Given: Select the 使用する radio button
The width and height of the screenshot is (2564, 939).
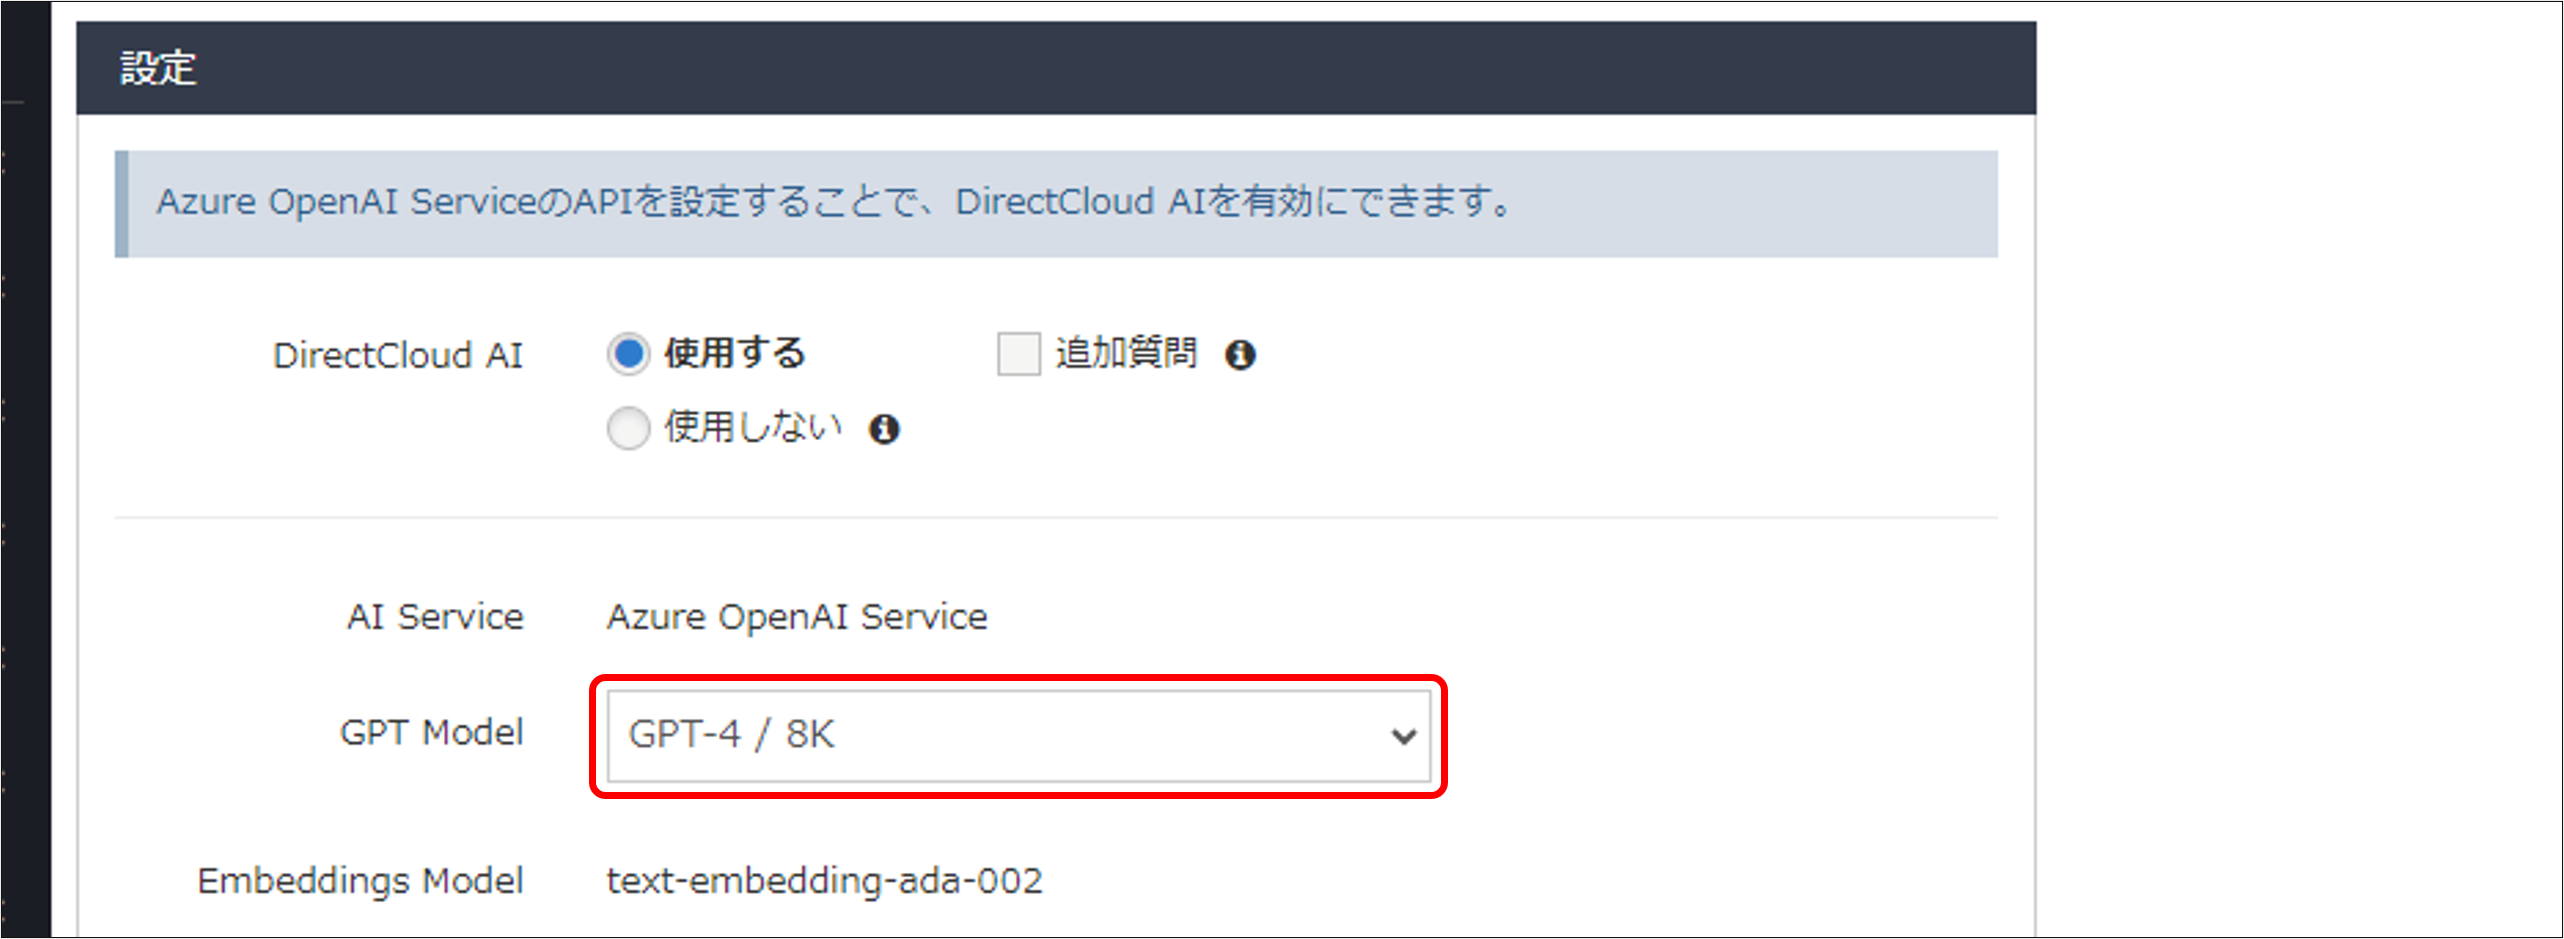Looking at the screenshot, I should (628, 353).
